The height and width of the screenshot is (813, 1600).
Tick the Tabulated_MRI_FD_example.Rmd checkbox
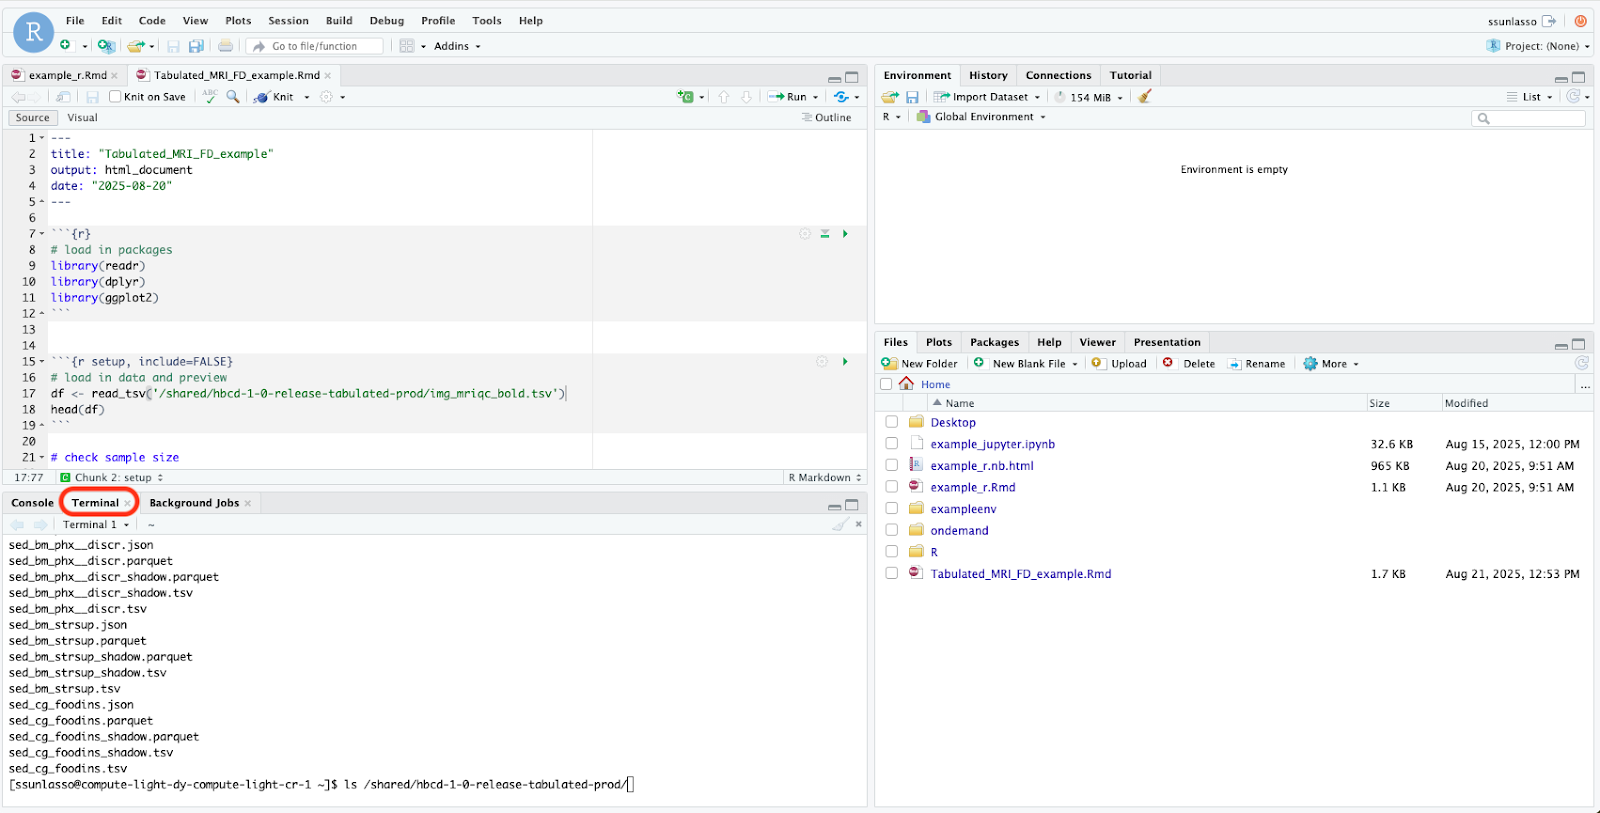pyautogui.click(x=891, y=573)
